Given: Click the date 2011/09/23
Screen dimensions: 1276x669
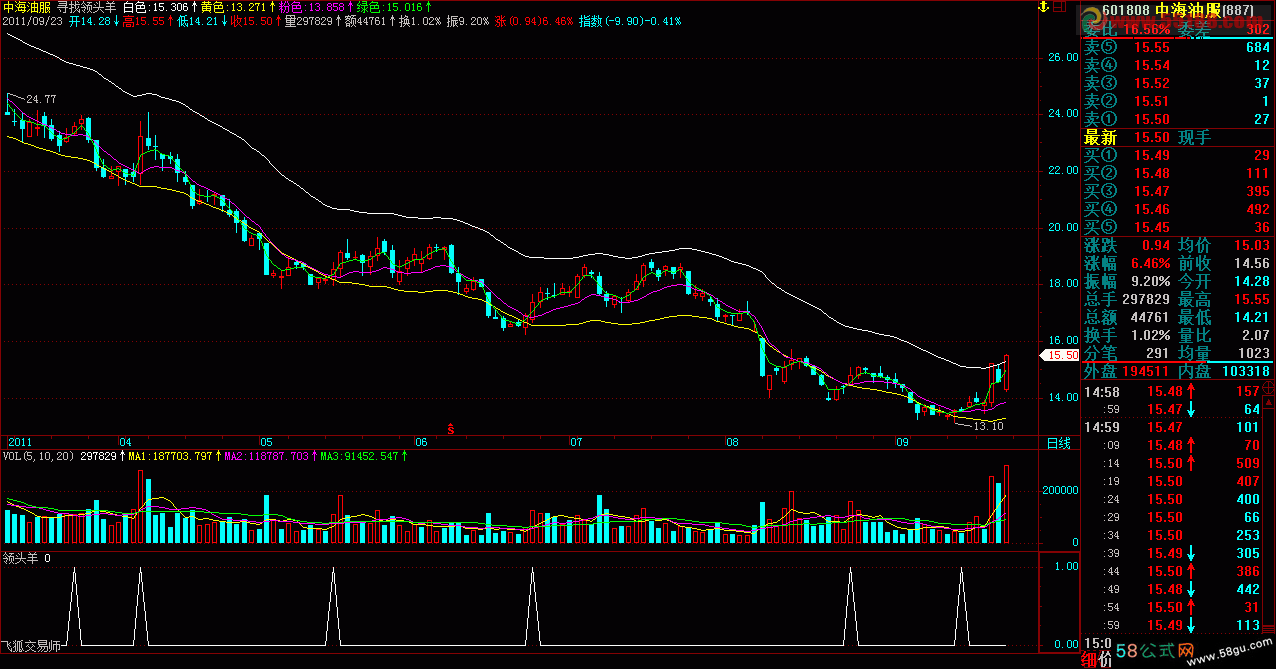Looking at the screenshot, I should tap(33, 20).
